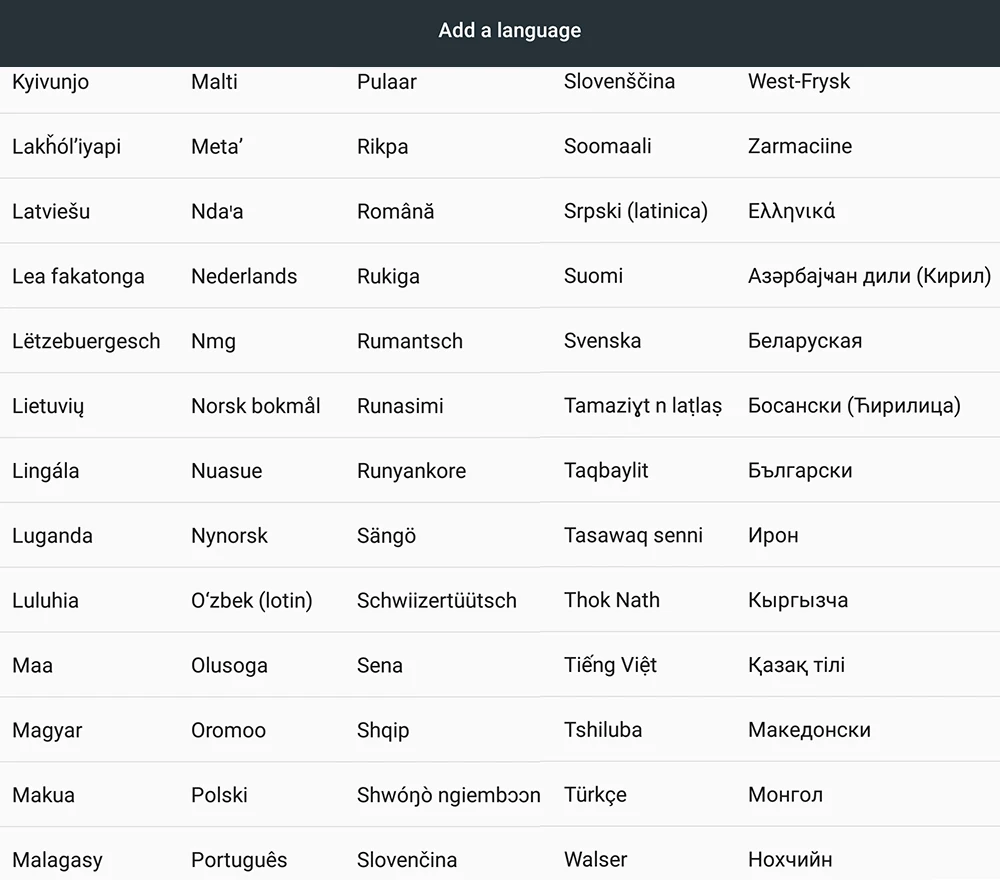1000x880 pixels.
Task: Choose Türkçe language entry
Action: 595,795
